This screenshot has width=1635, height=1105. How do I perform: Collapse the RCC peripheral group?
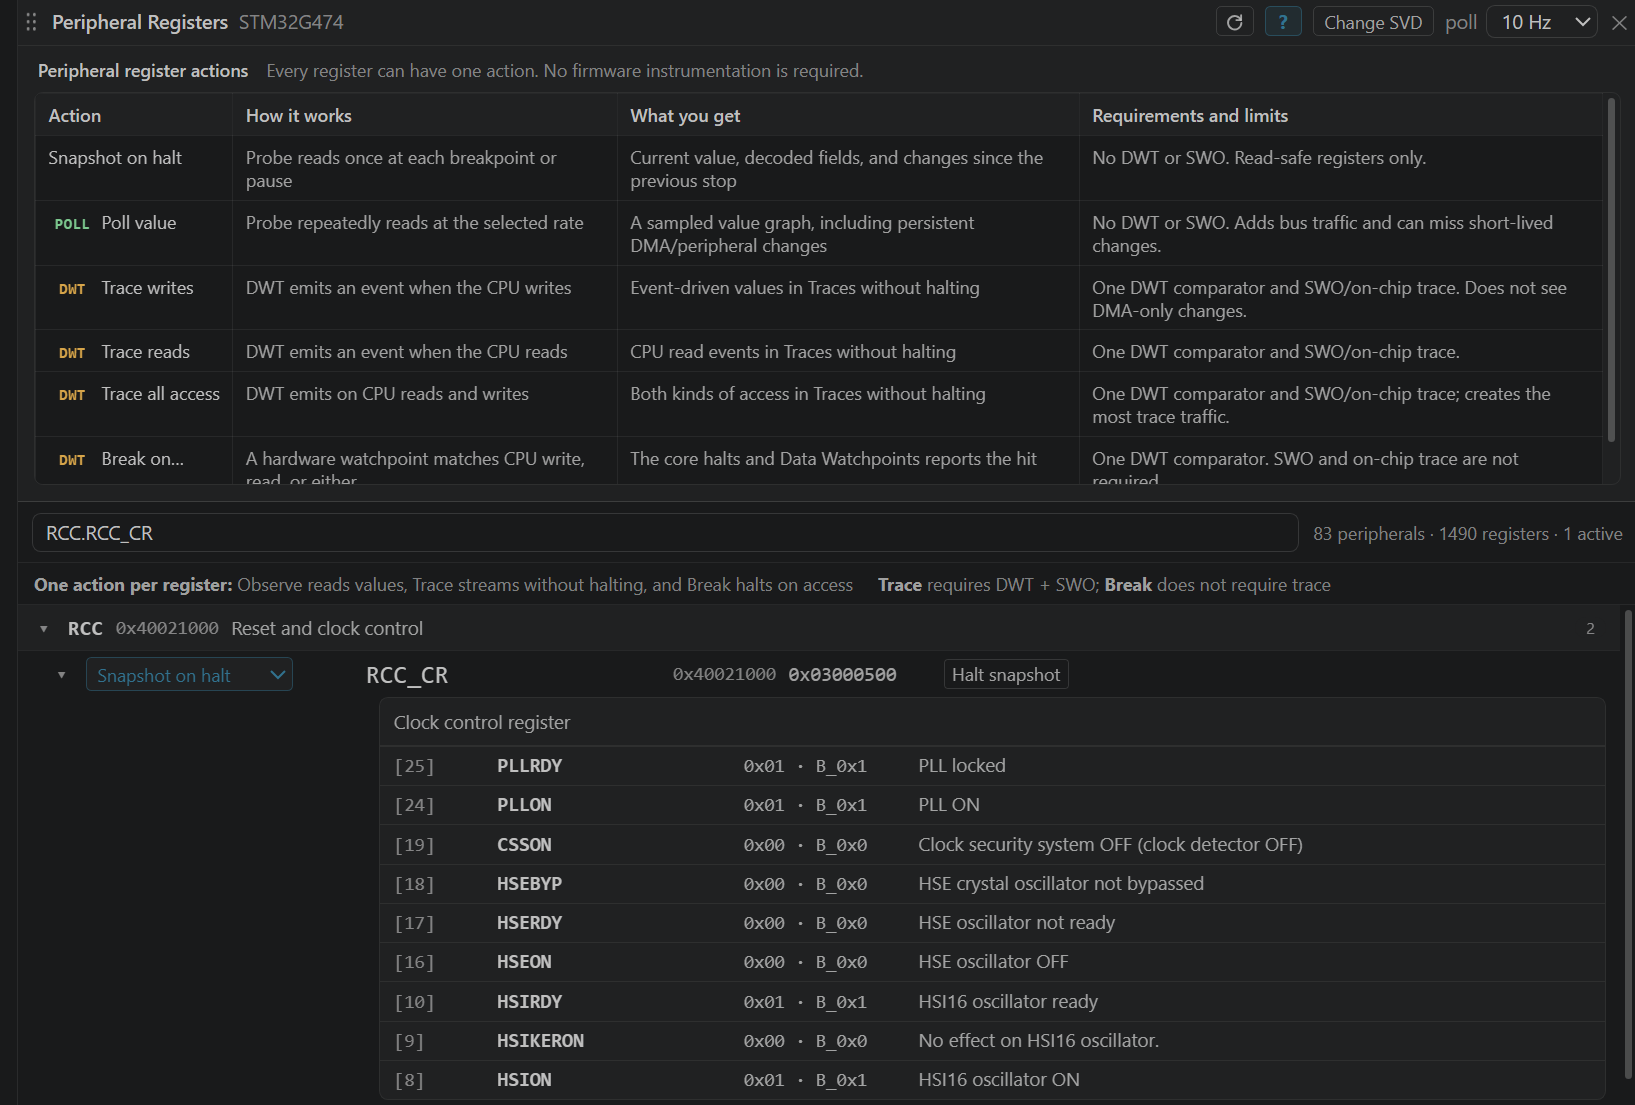point(44,629)
